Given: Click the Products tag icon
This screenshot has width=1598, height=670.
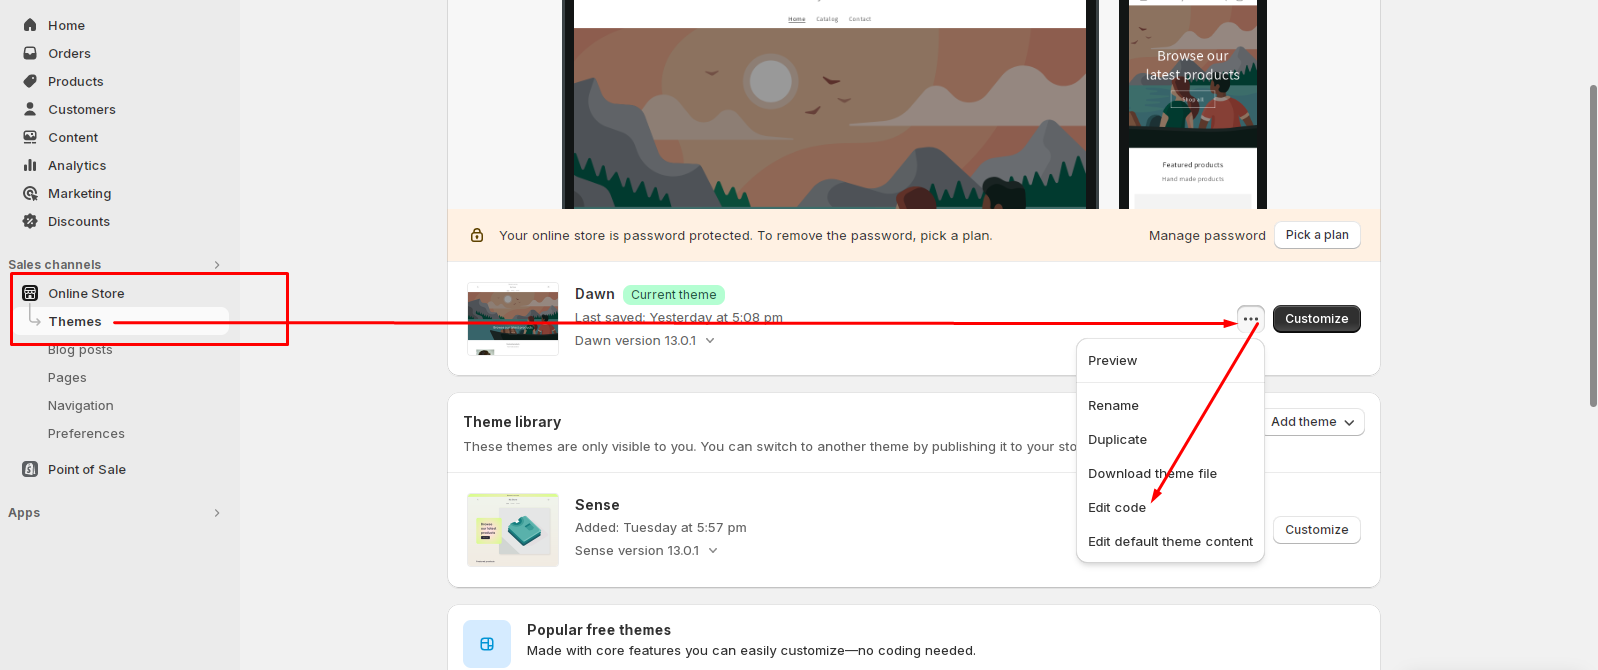Looking at the screenshot, I should pyautogui.click(x=30, y=81).
